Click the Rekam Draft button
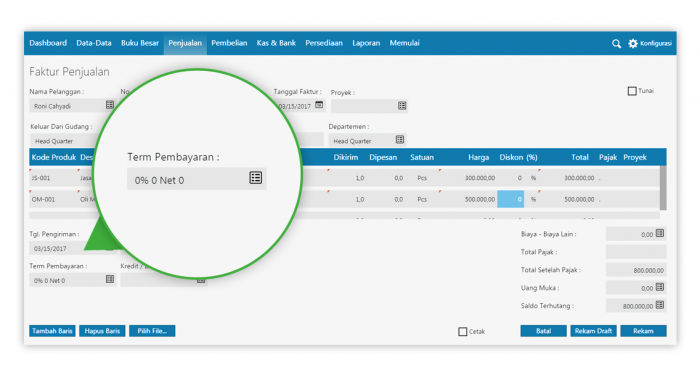 click(x=593, y=331)
